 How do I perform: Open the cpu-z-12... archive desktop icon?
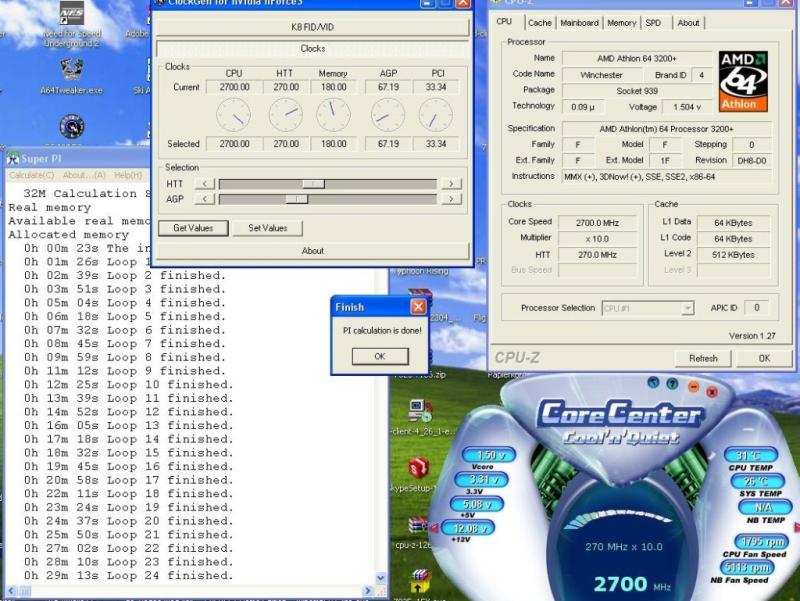417,526
